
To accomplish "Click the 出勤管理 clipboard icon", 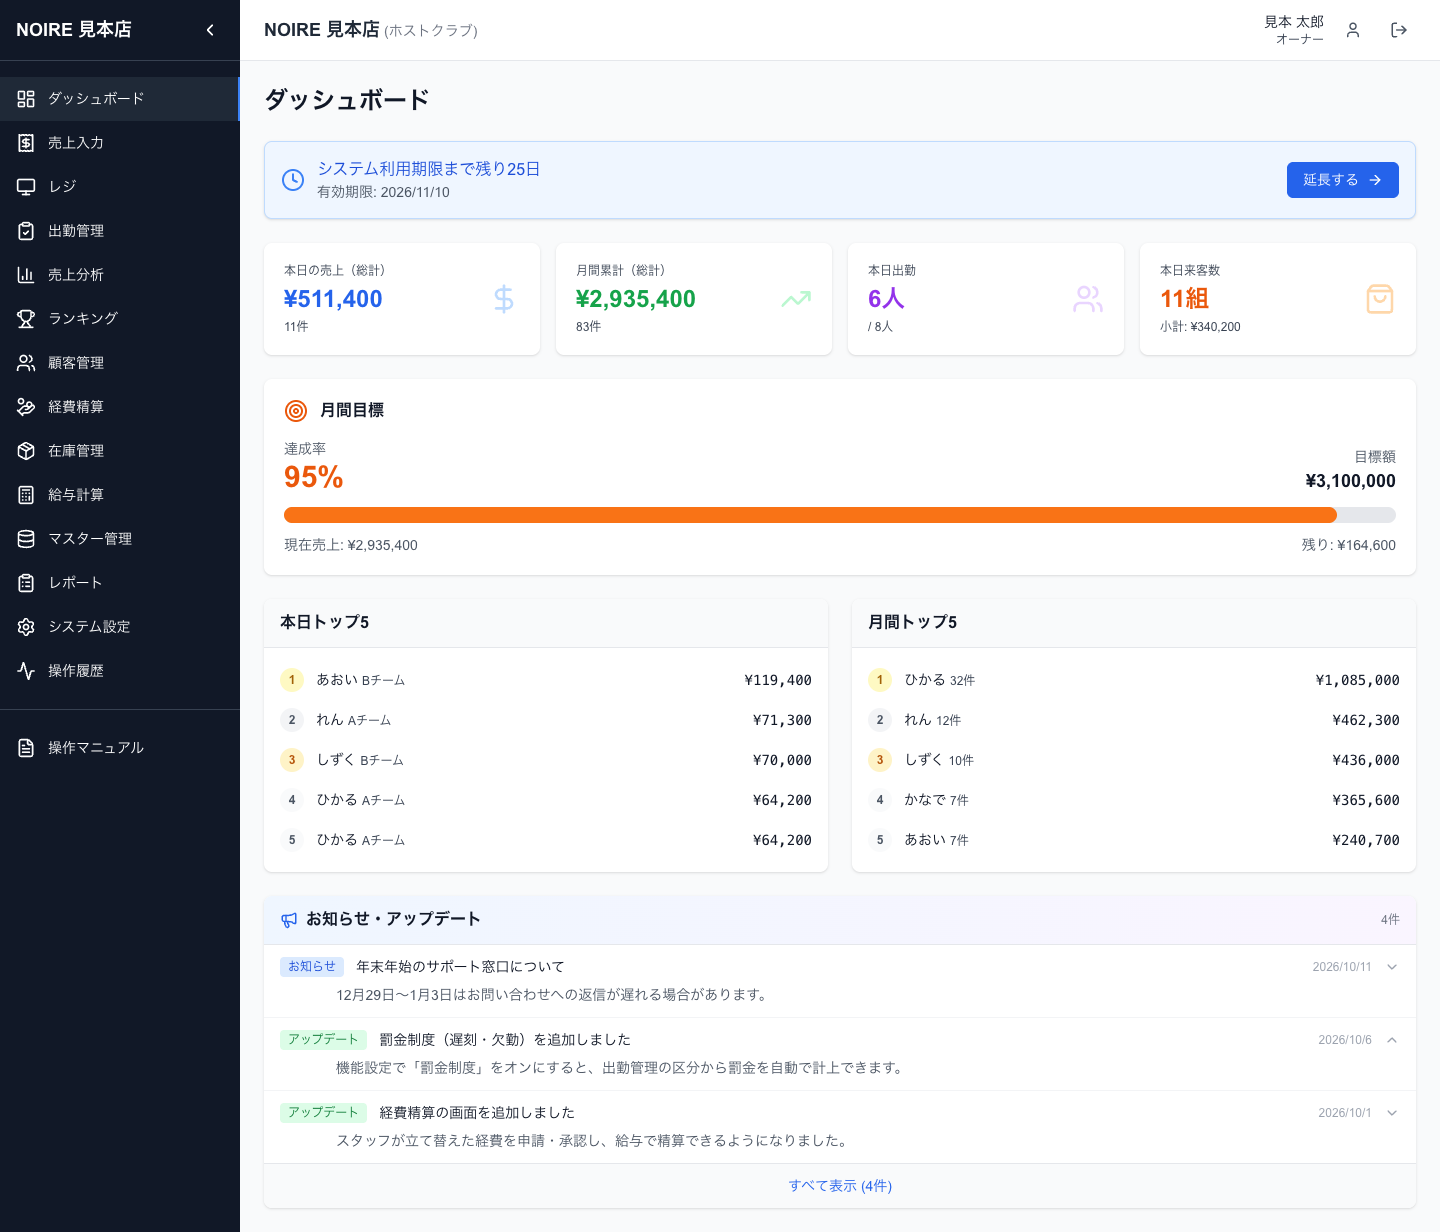I will click(x=26, y=231).
